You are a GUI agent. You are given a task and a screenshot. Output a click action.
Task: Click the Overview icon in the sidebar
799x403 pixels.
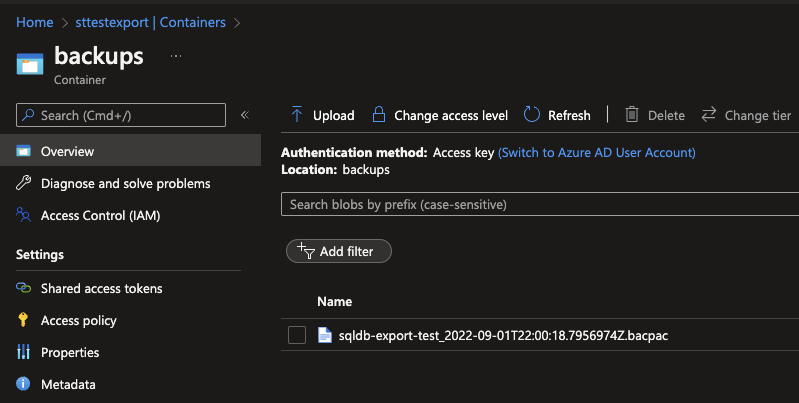click(x=23, y=151)
